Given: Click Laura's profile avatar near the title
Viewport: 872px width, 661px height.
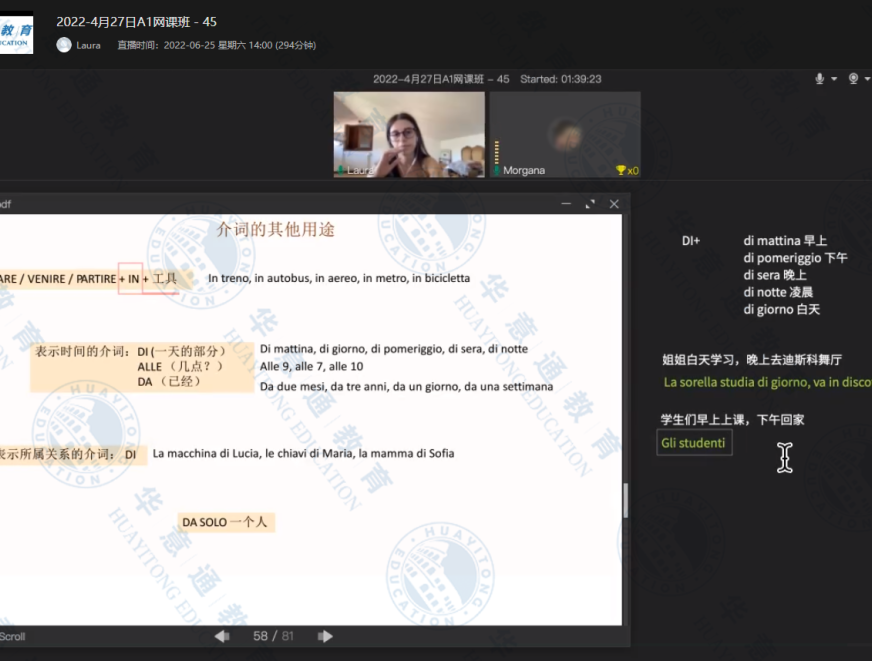Looking at the screenshot, I should [62, 45].
